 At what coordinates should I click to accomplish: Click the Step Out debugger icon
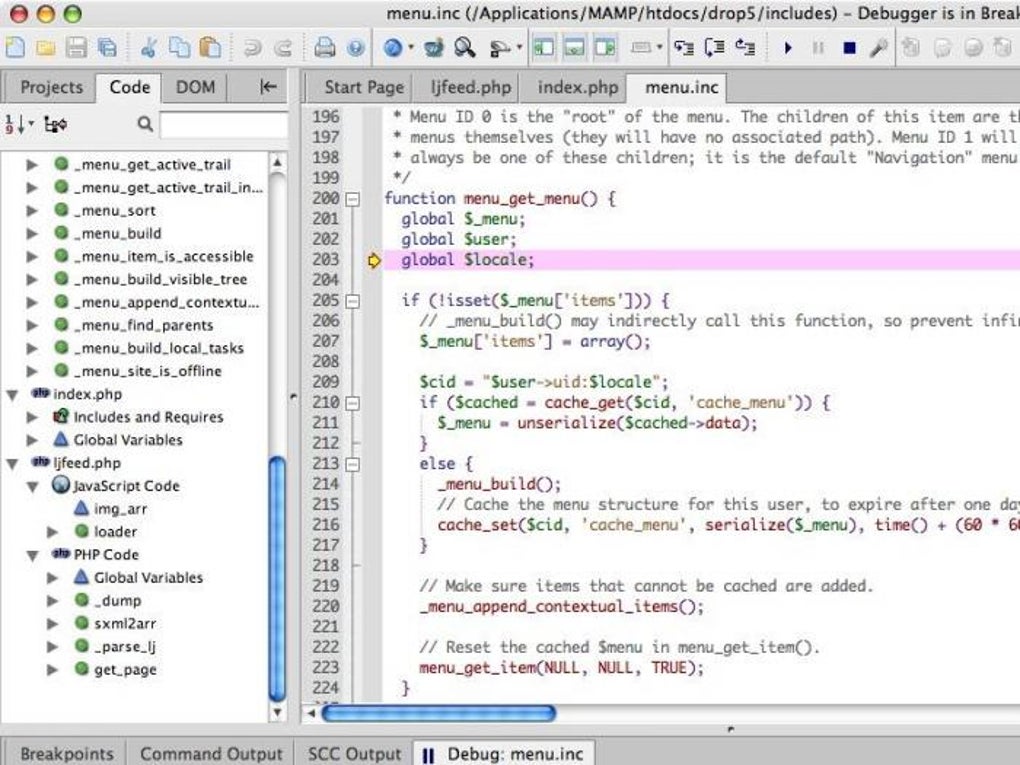click(744, 47)
